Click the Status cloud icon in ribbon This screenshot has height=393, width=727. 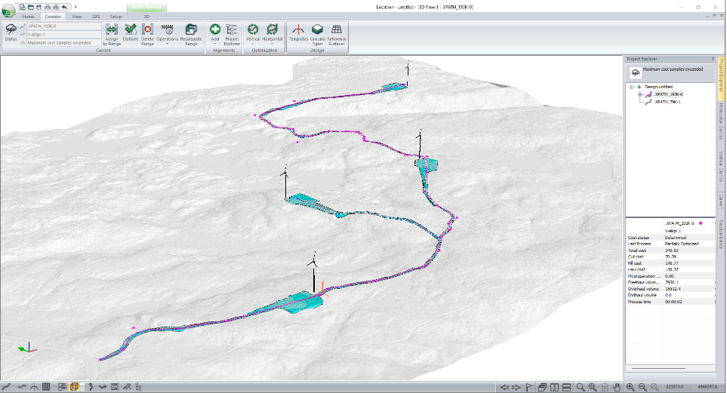point(11,32)
